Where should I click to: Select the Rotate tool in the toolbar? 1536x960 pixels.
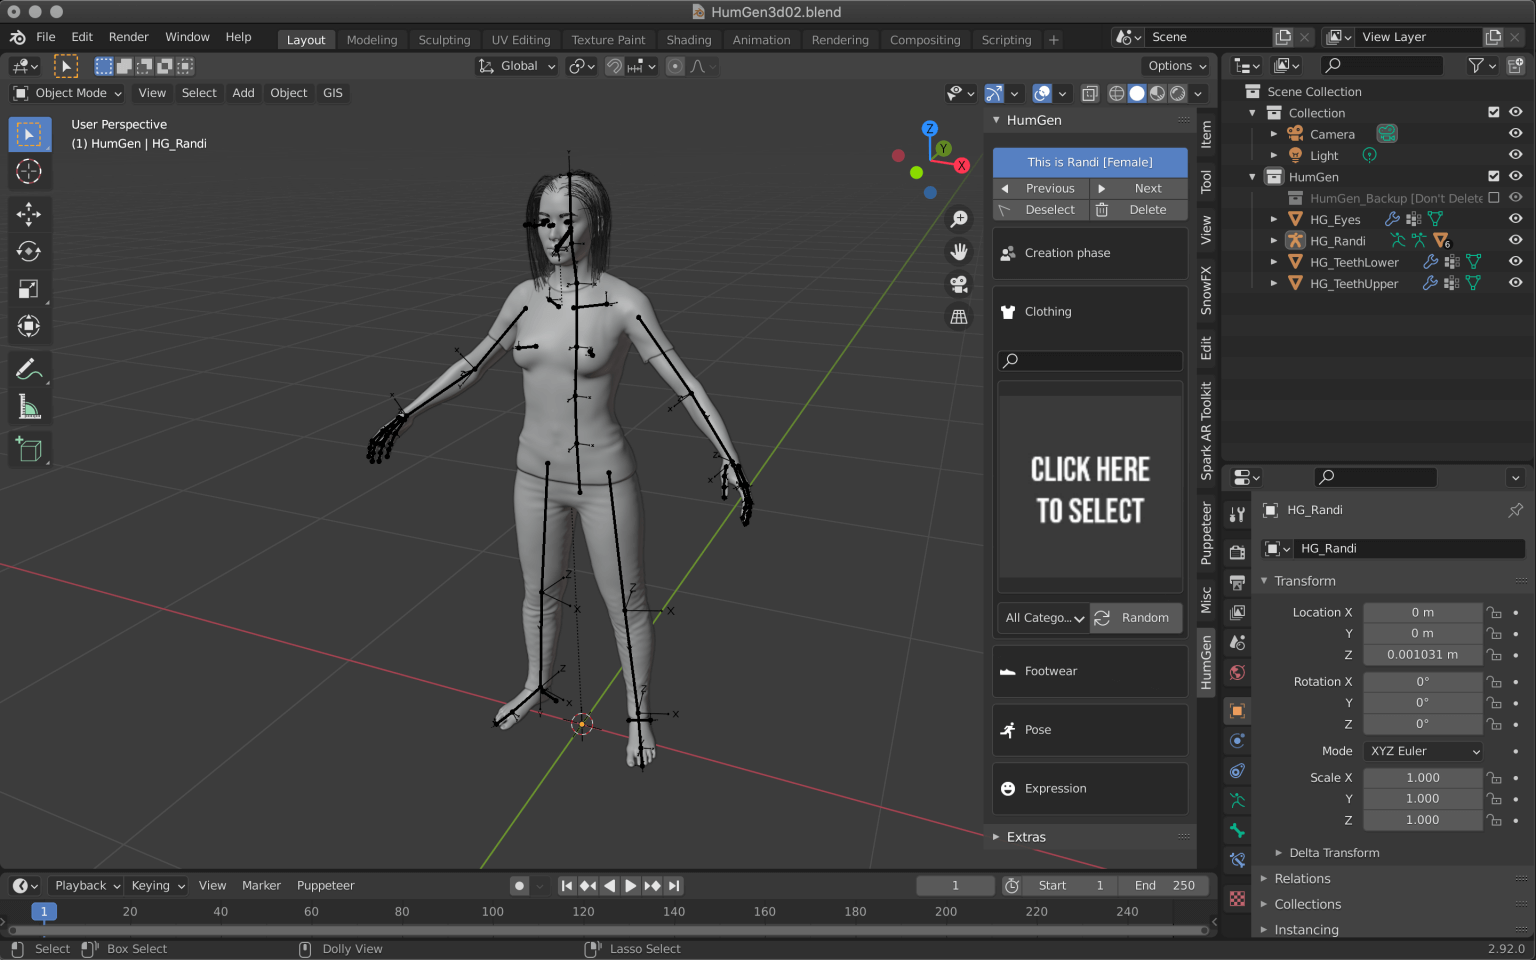[x=28, y=252]
